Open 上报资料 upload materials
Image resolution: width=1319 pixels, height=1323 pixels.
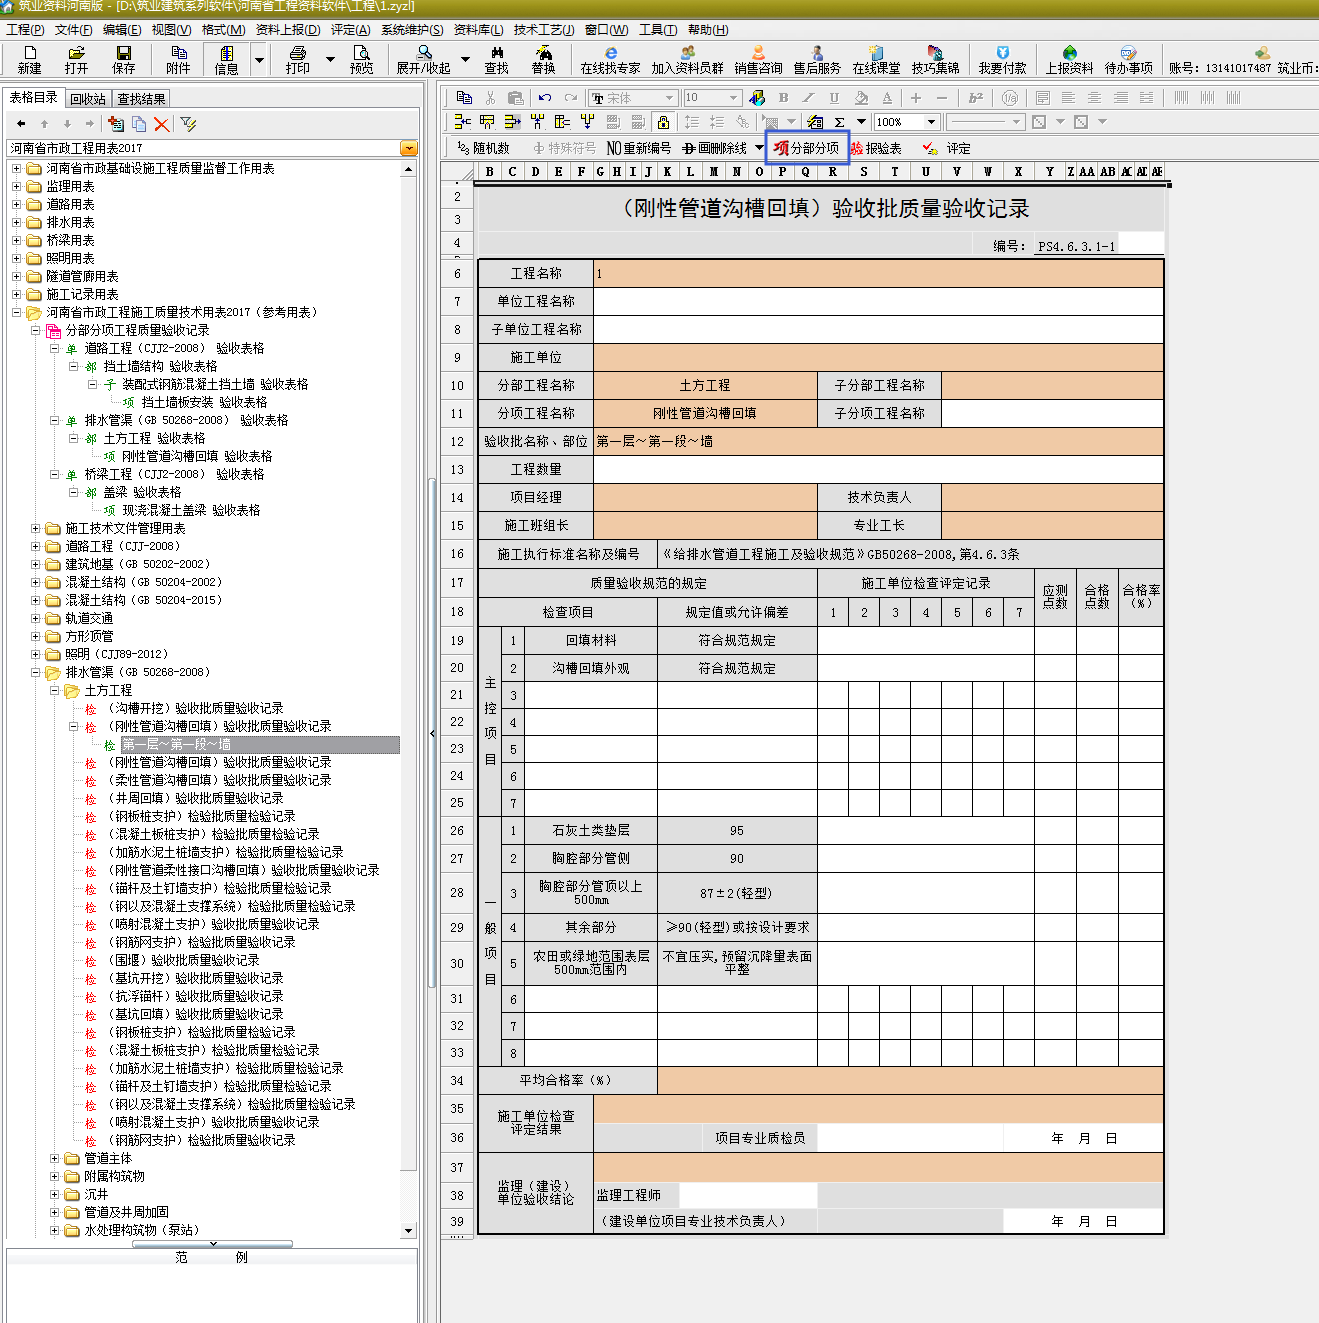click(1069, 60)
